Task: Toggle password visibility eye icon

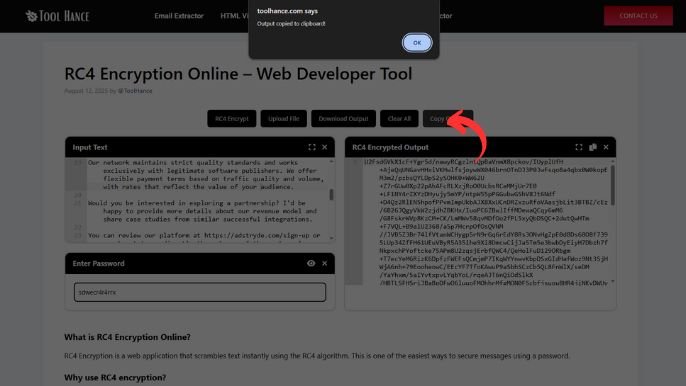Action: [x=311, y=263]
